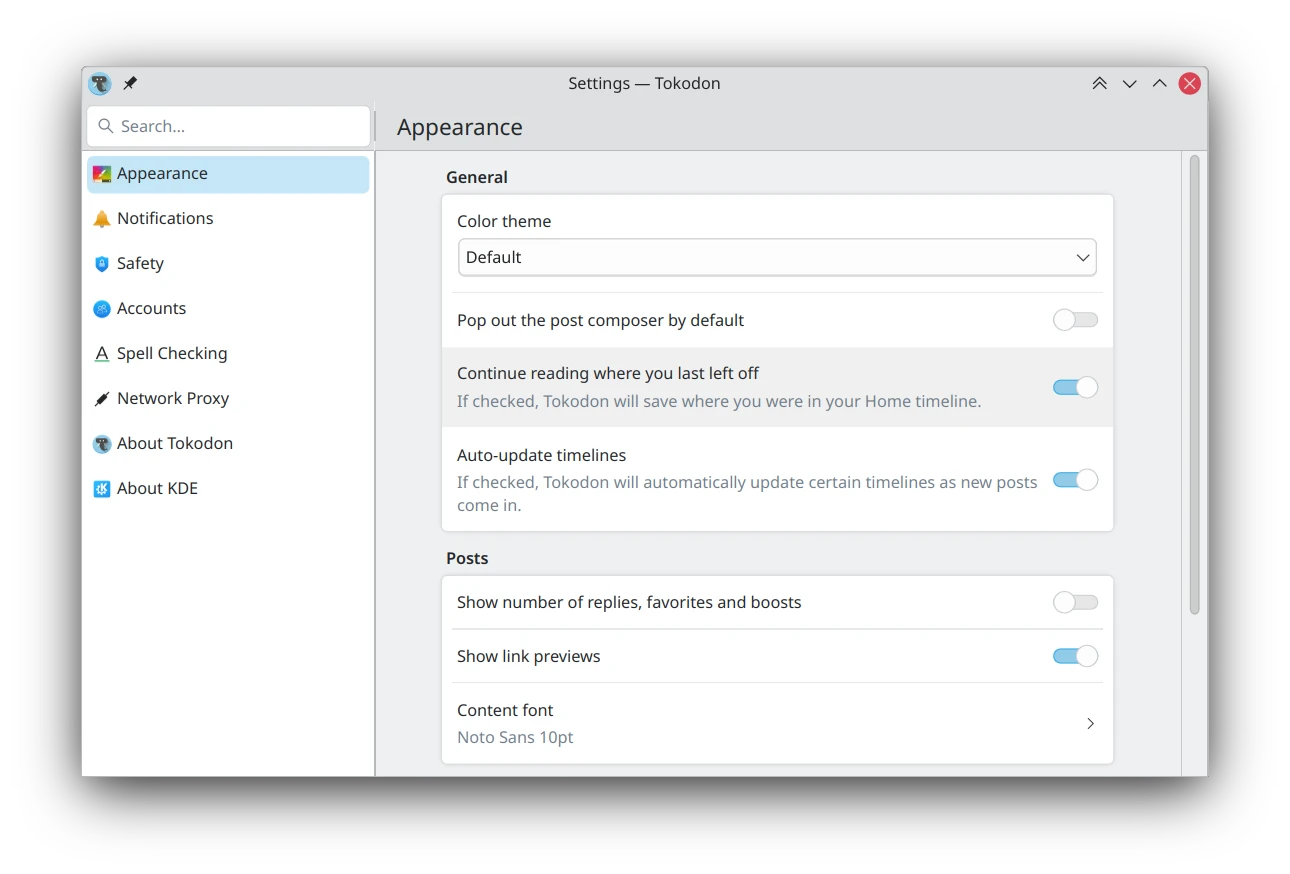Image resolution: width=1290 pixels, height=874 pixels.
Task: Click the About KDE logo icon
Action: 101,489
